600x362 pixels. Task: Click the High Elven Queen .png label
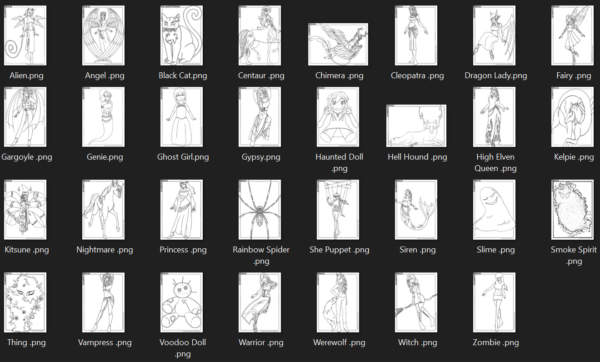pos(496,163)
